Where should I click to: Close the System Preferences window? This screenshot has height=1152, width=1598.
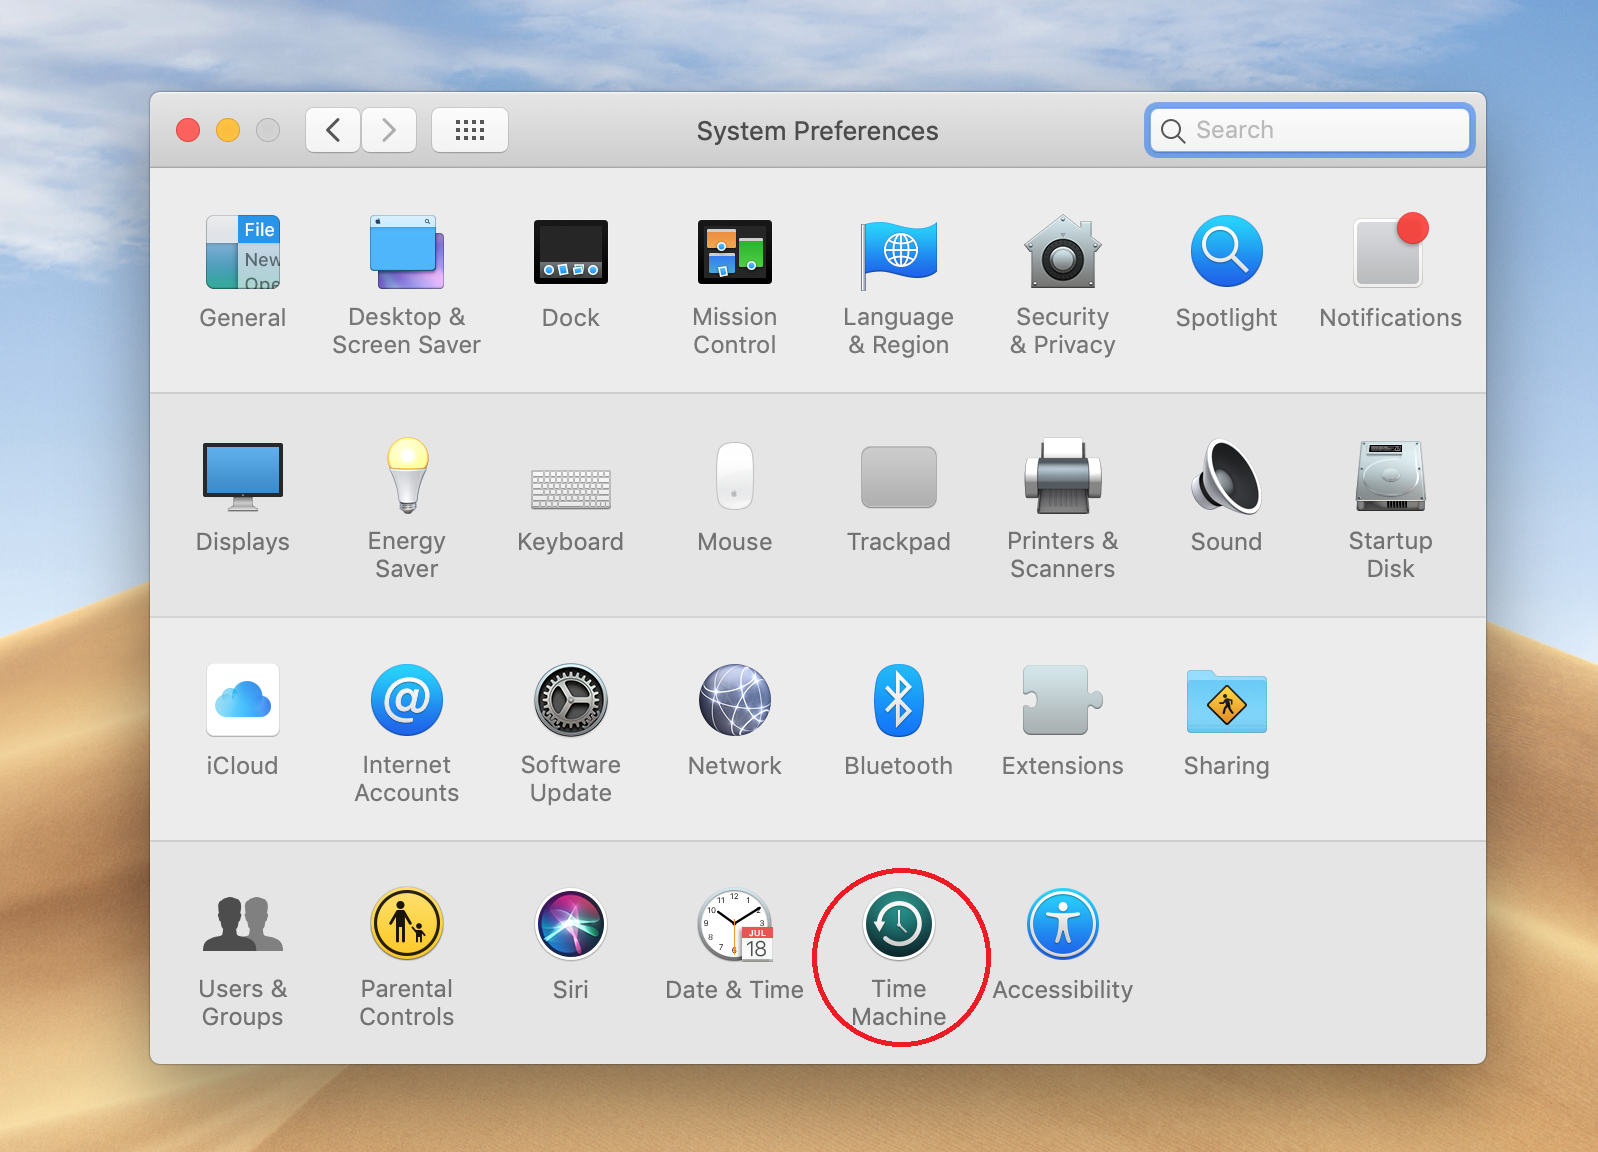pos(188,130)
